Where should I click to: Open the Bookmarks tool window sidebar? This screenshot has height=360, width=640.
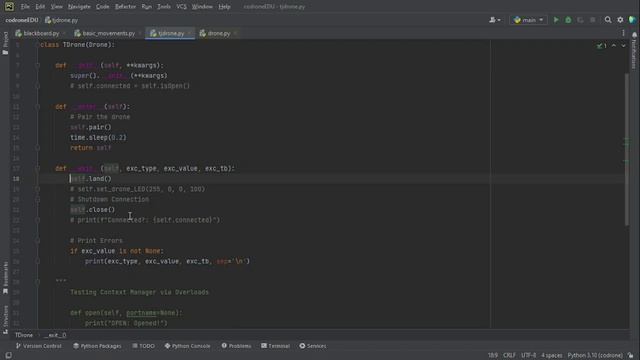tap(5, 278)
